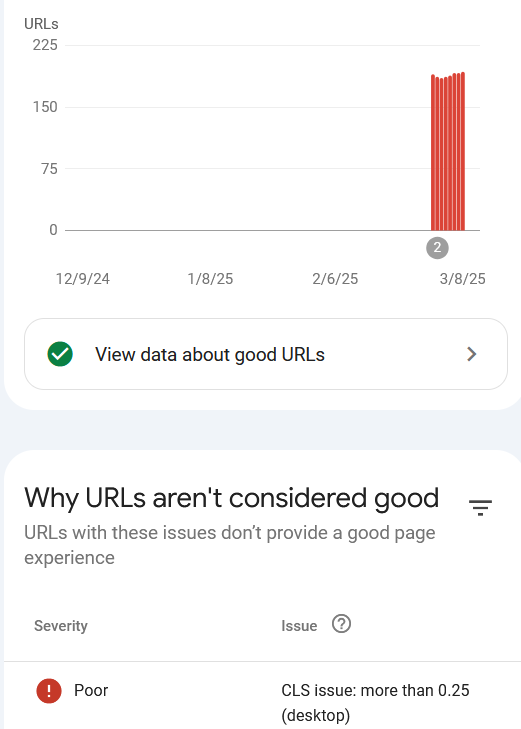Click the URLs chart axis title

click(x=41, y=24)
